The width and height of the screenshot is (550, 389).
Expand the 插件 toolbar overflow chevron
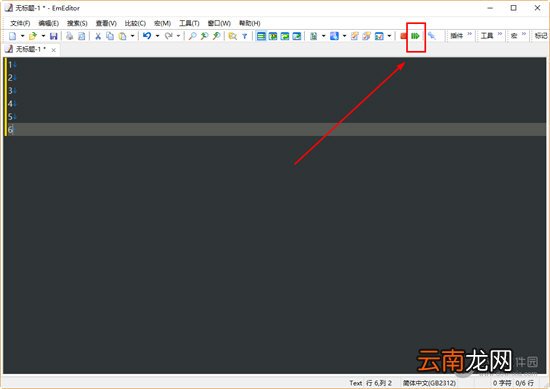click(470, 34)
